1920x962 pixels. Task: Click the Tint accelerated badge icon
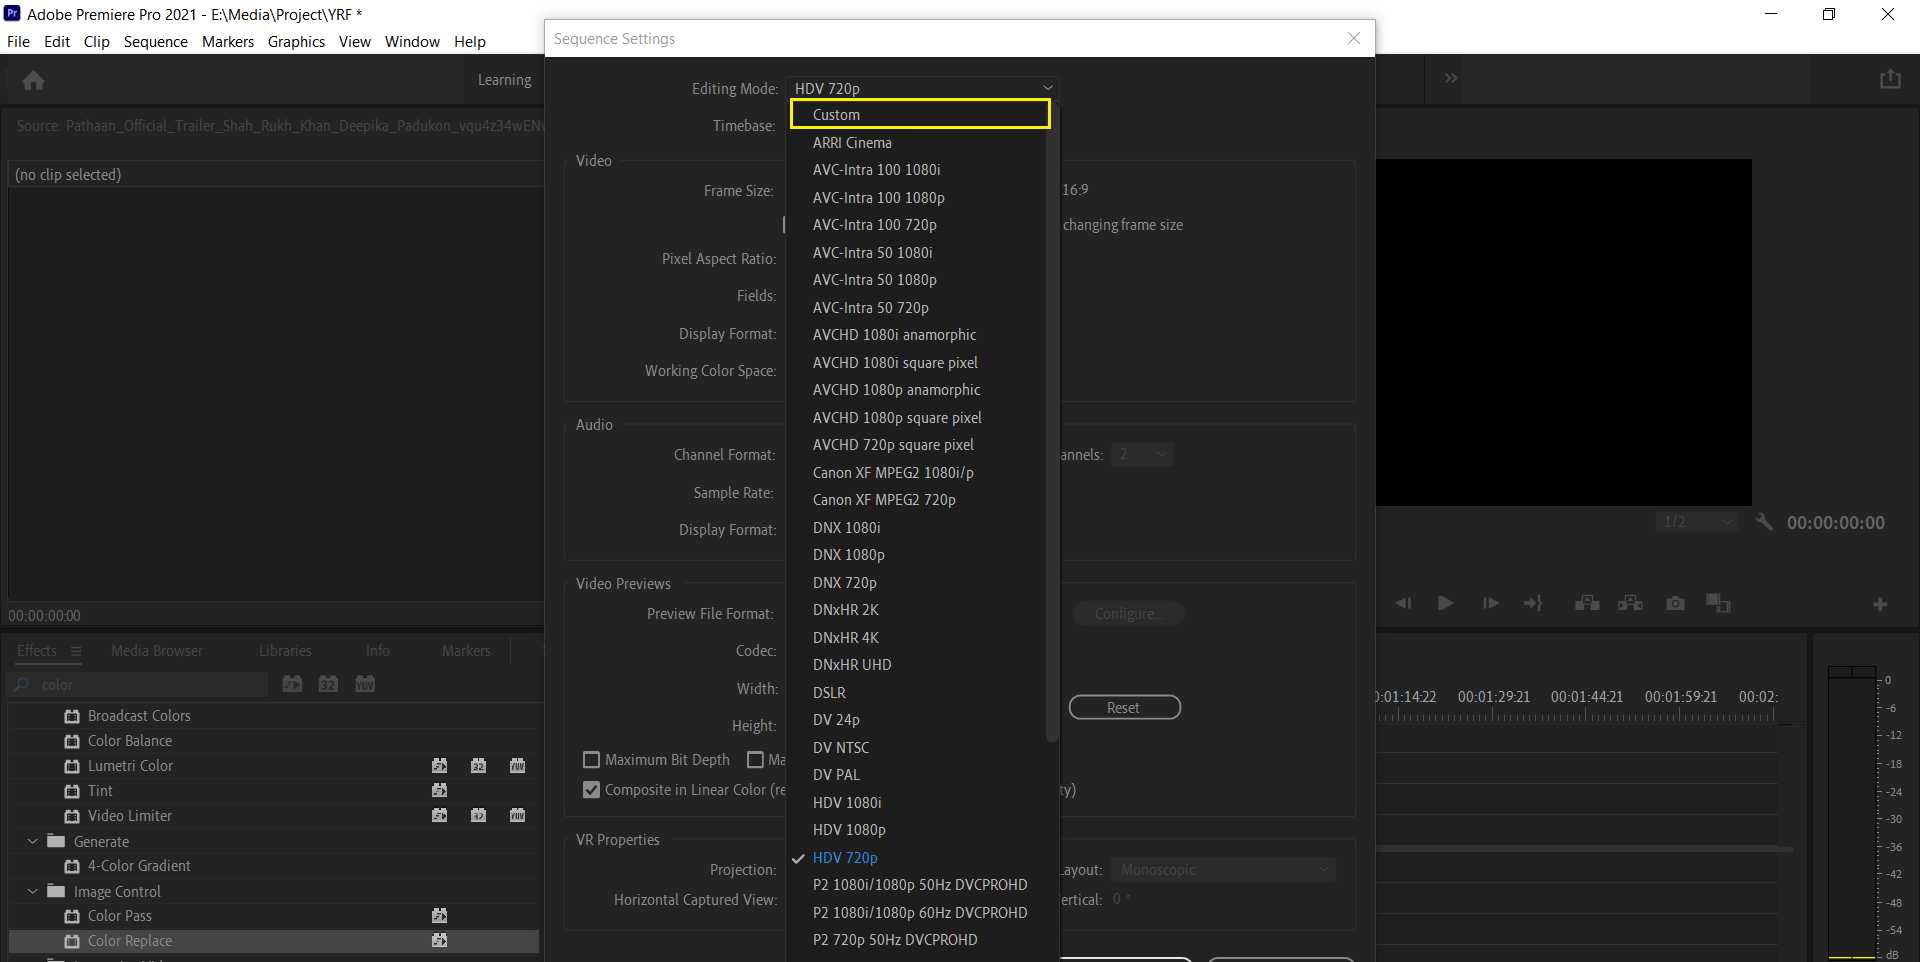click(439, 790)
